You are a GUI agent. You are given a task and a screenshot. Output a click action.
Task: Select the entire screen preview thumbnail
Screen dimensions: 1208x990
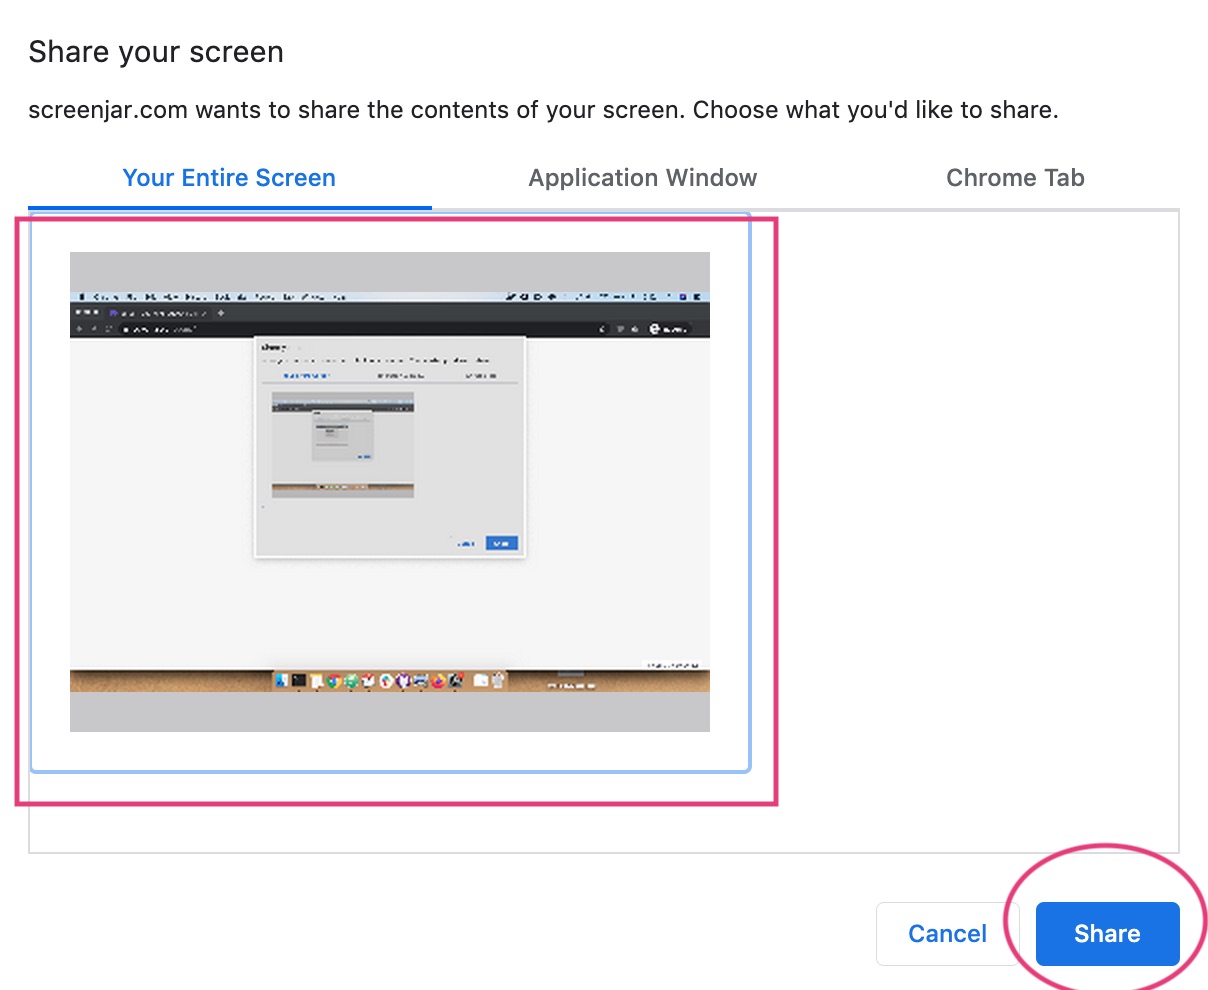(390, 490)
